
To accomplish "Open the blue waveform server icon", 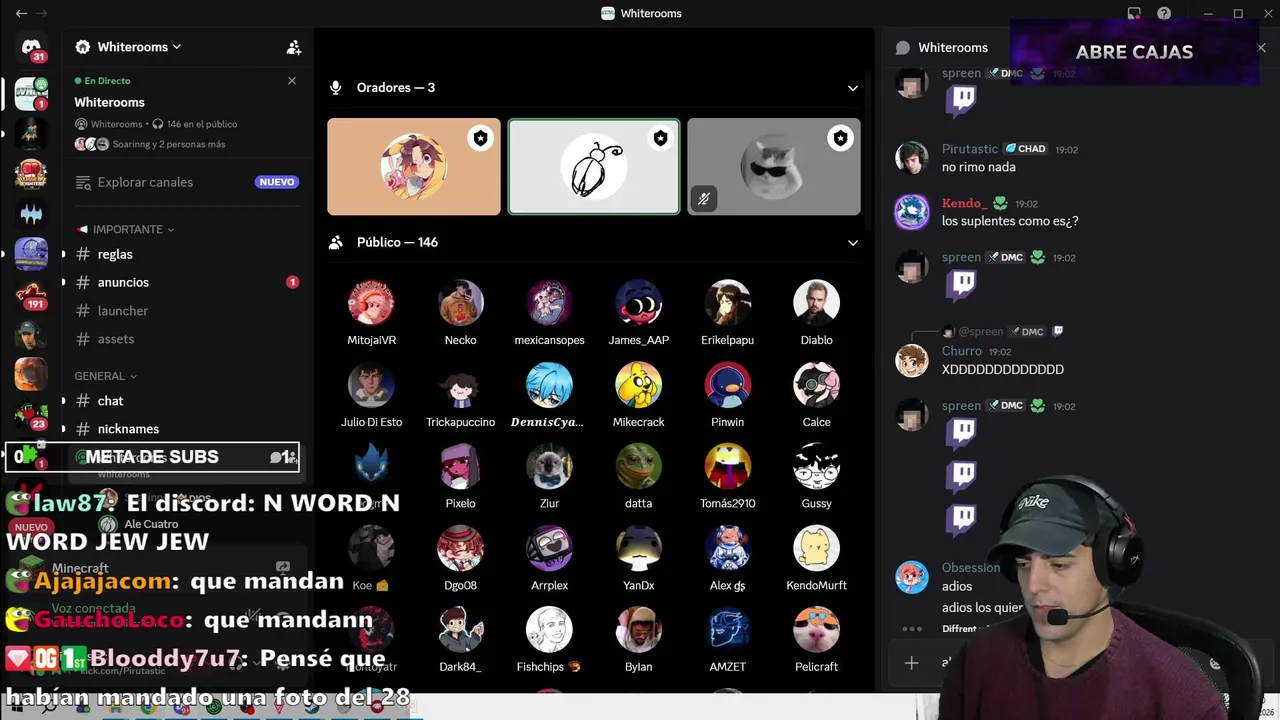I will point(31,214).
